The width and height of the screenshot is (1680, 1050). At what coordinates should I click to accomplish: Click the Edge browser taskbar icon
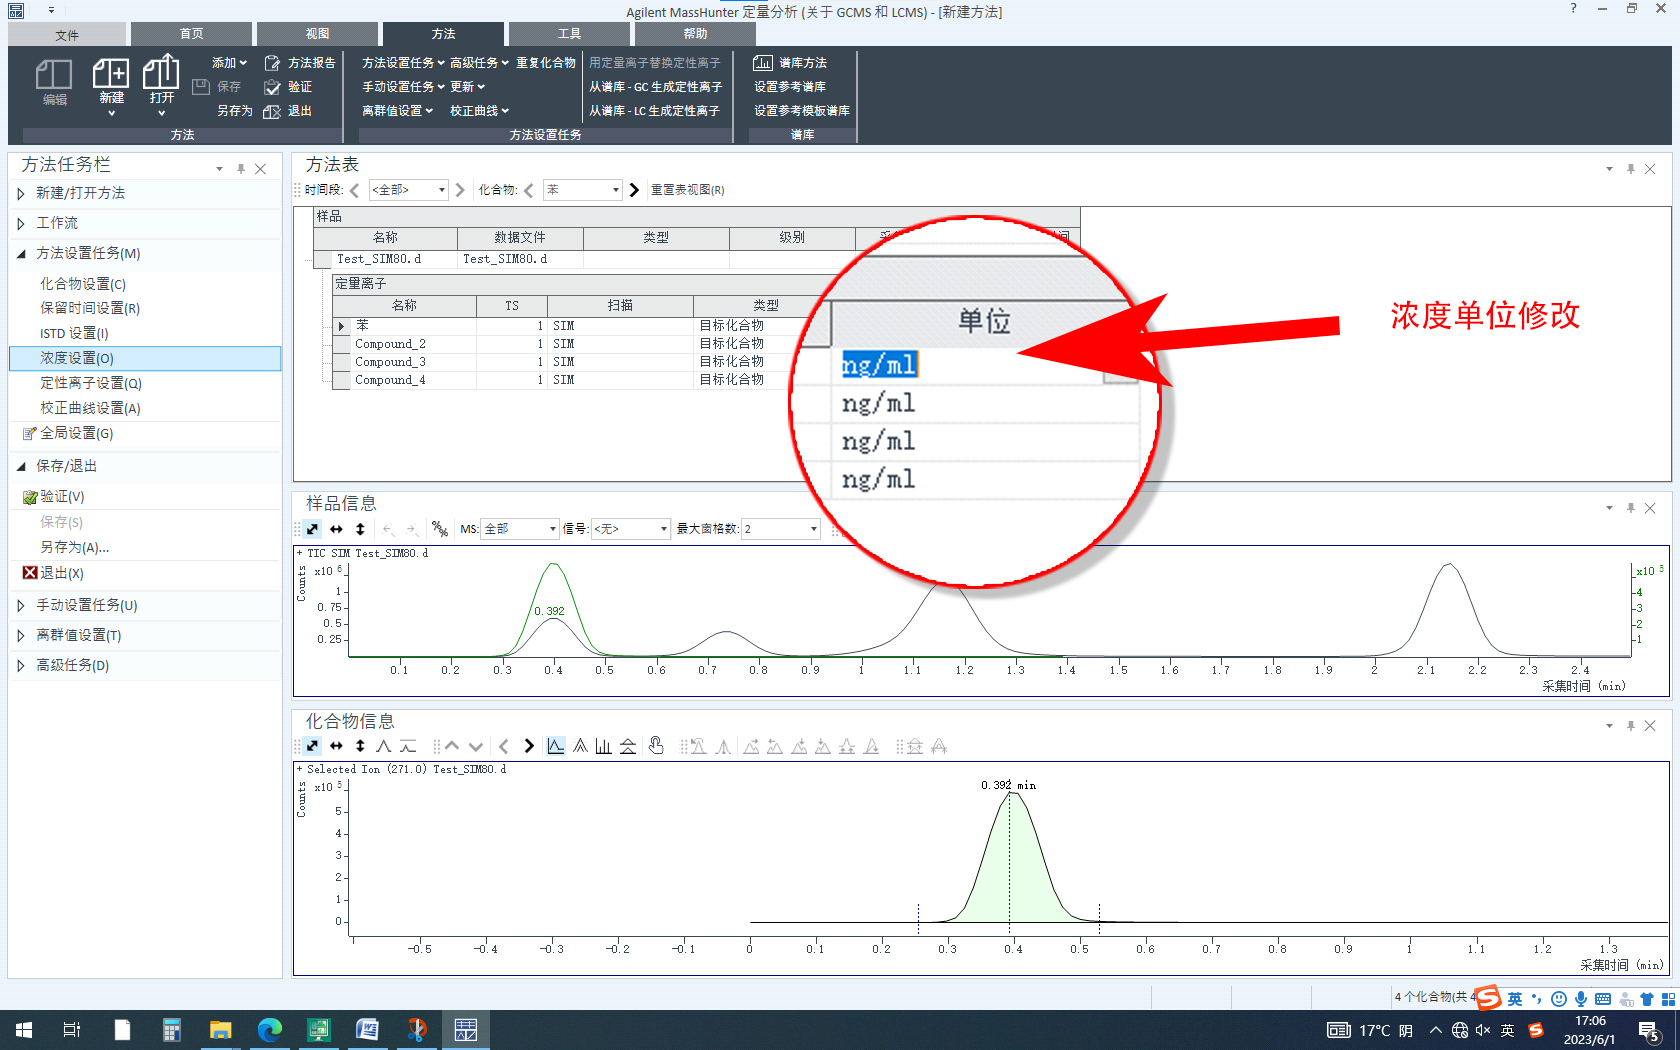click(269, 1029)
